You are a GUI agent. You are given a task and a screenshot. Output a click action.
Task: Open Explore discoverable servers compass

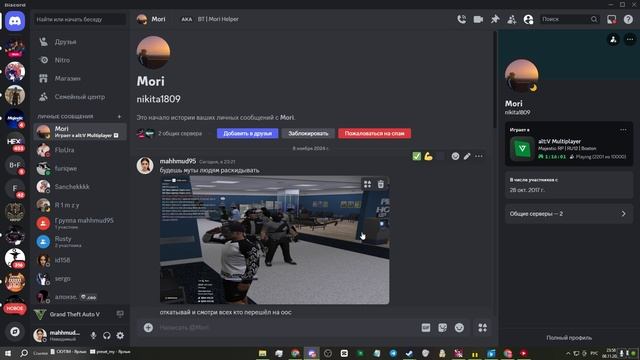15,331
